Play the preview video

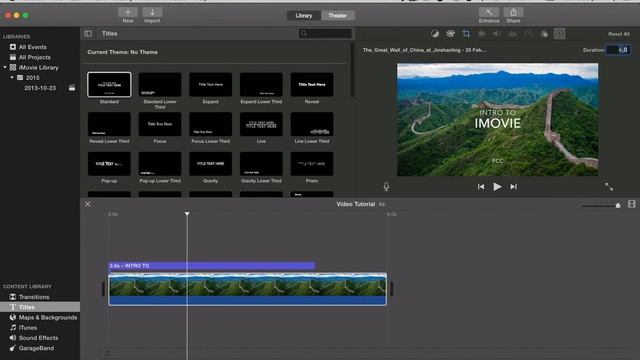pos(497,187)
